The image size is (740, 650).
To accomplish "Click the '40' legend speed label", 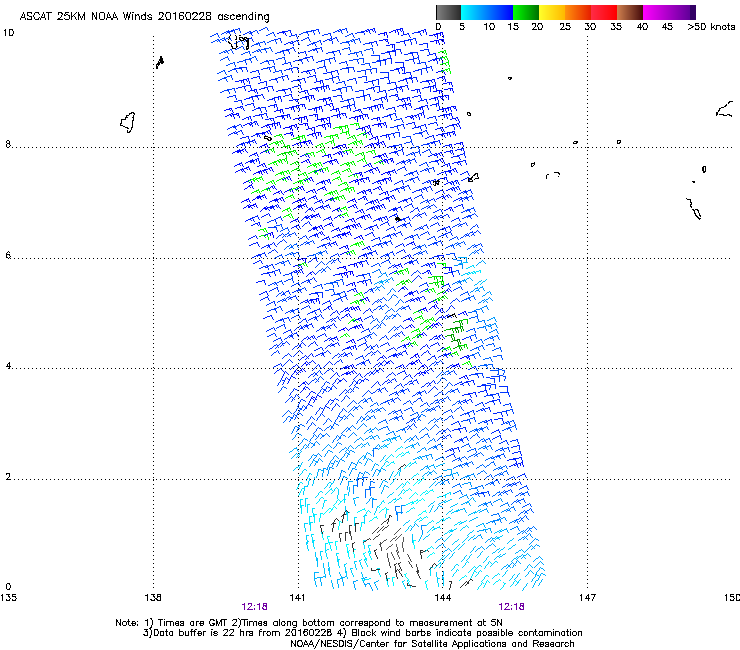I will (x=642, y=27).
